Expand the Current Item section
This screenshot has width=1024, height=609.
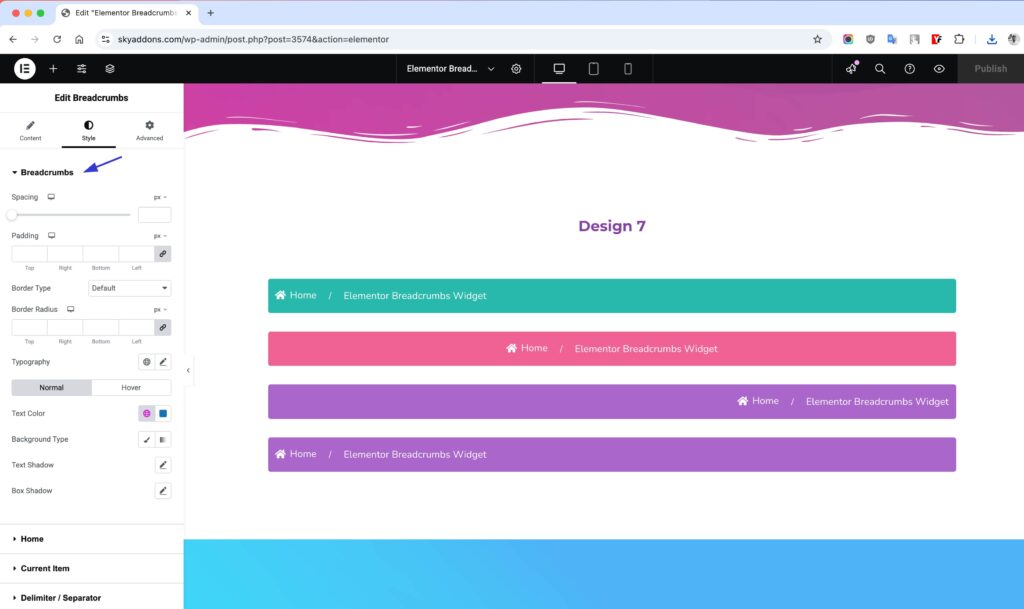tap(91, 569)
